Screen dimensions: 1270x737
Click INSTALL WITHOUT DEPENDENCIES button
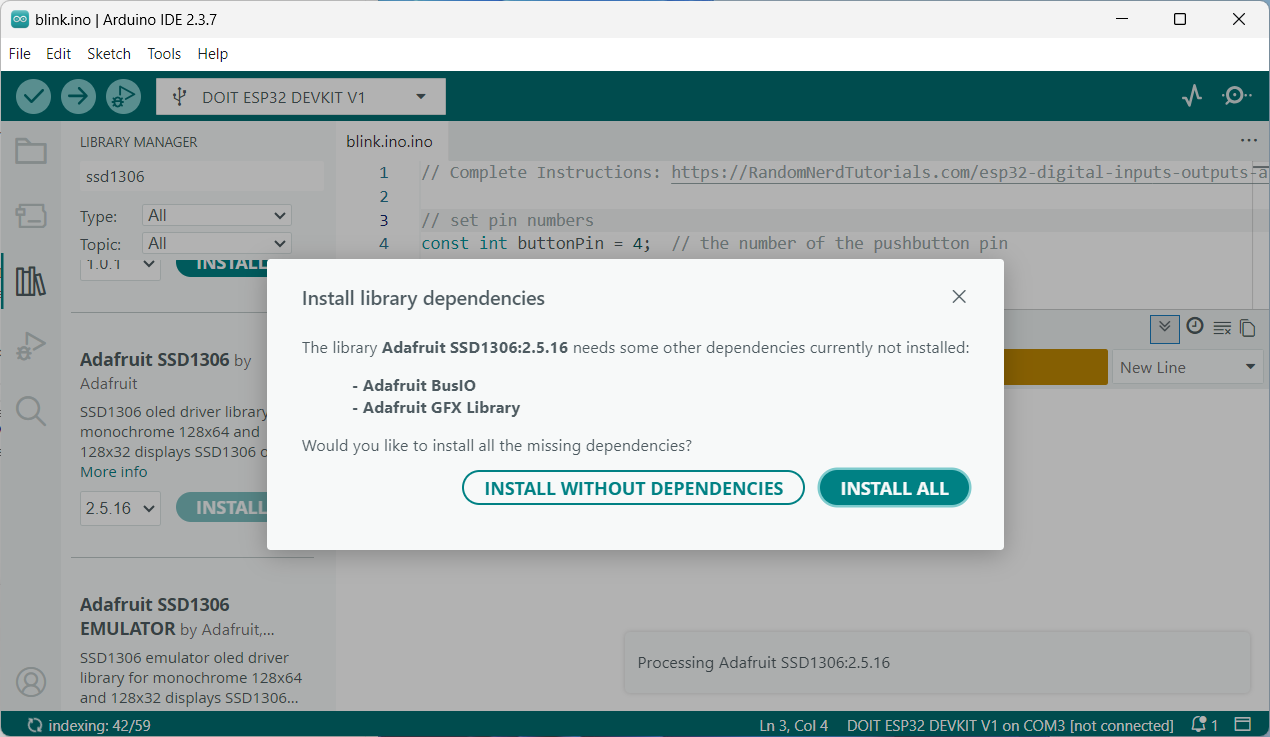(634, 488)
